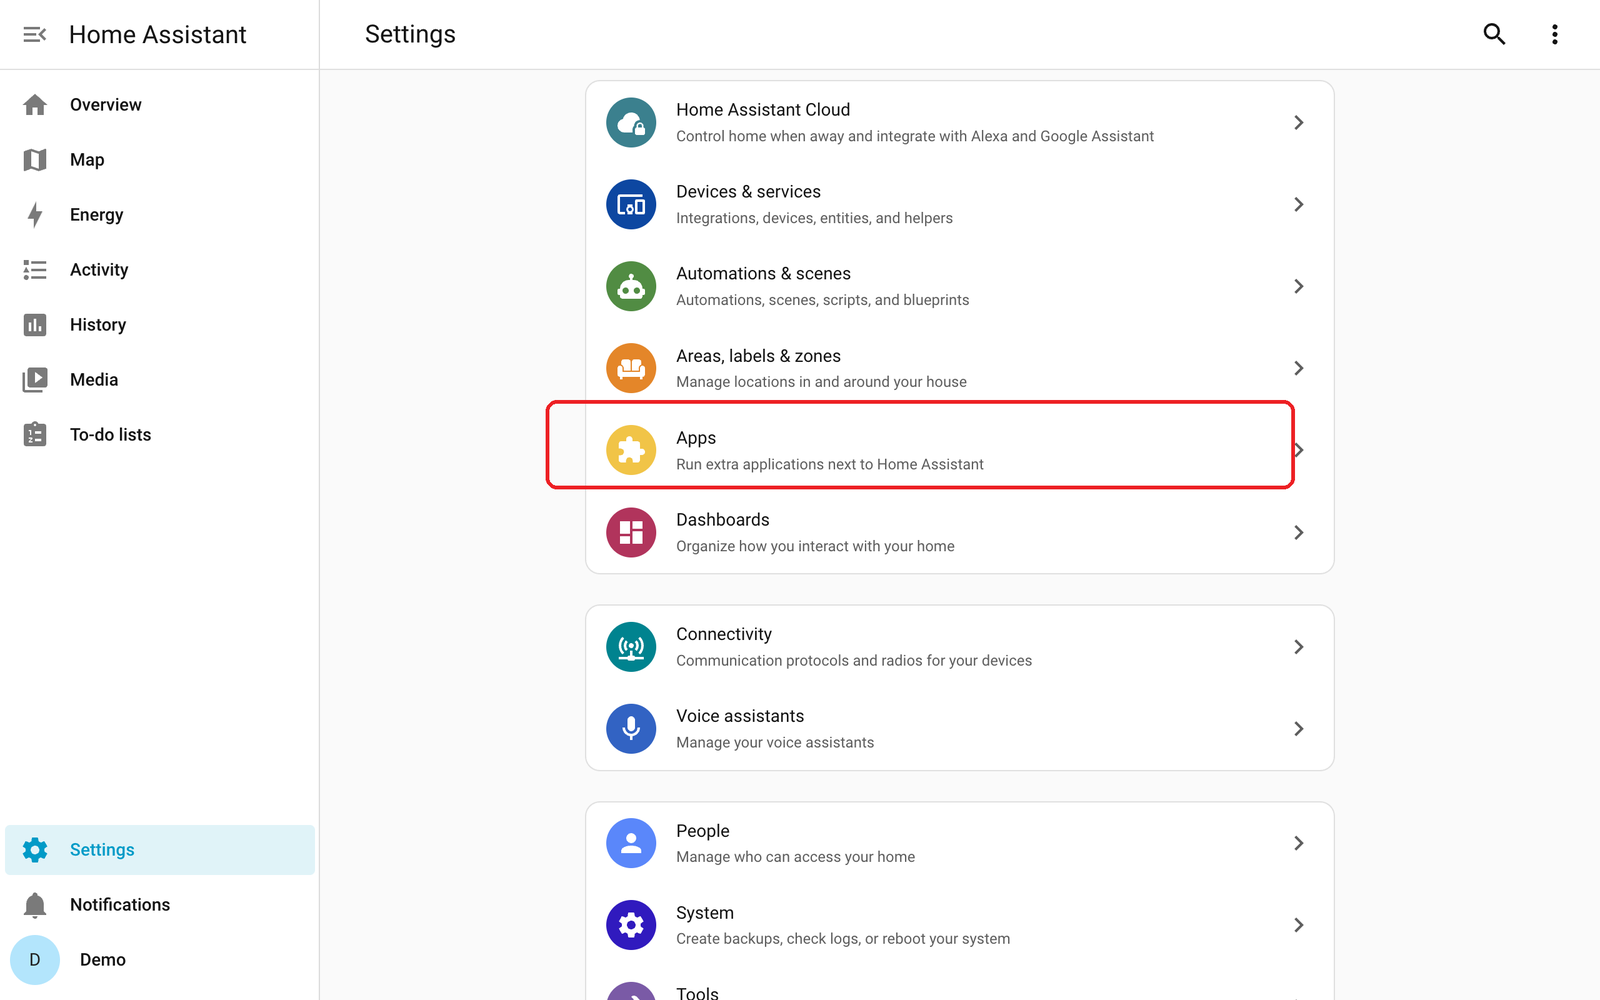Screen dimensions: 1600x1000
Task: Click the Home Assistant sidebar title
Action: [158, 35]
